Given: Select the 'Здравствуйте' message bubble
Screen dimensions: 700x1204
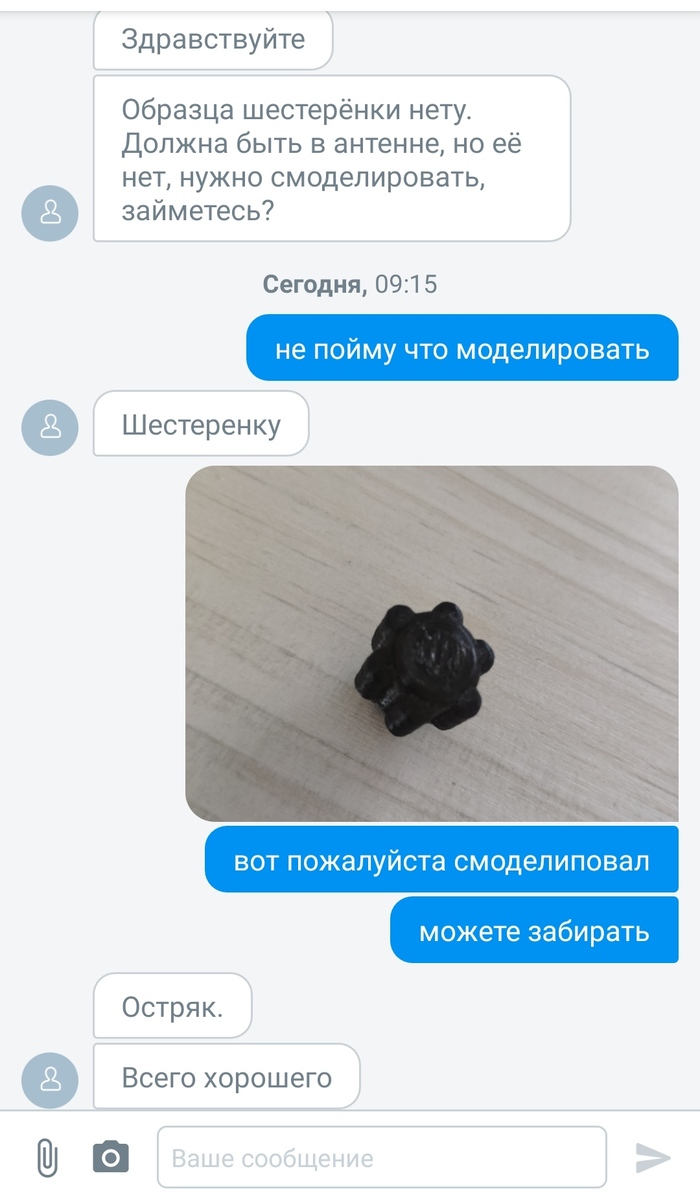Looking at the screenshot, I should click(213, 41).
